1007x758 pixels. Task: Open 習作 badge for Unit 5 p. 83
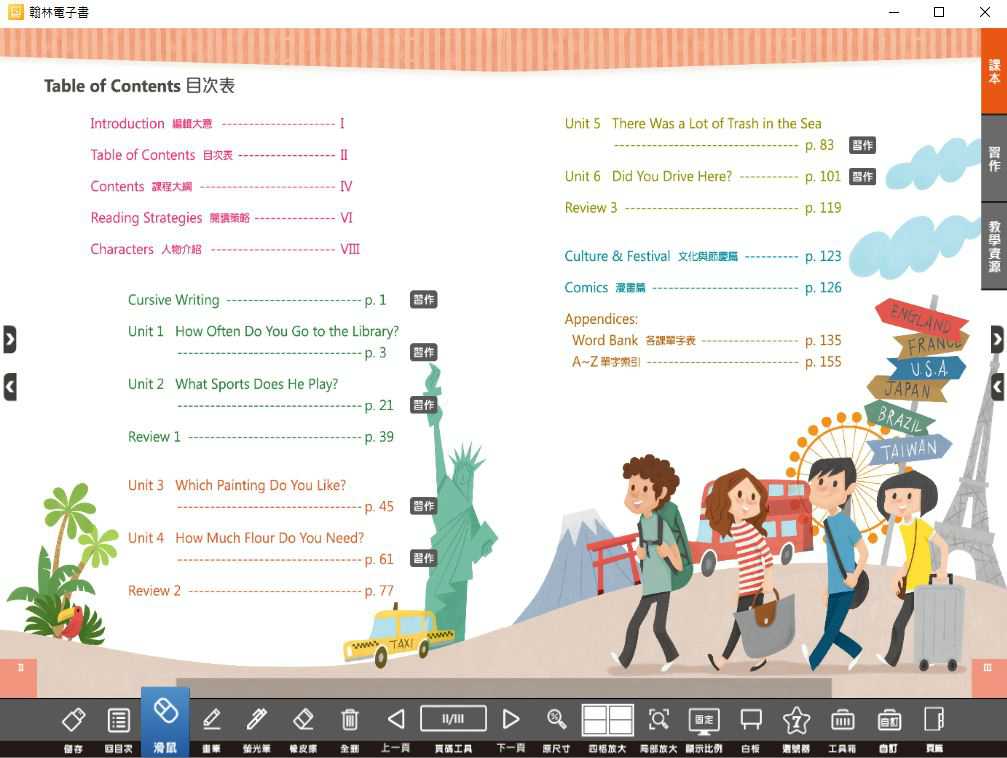point(863,145)
